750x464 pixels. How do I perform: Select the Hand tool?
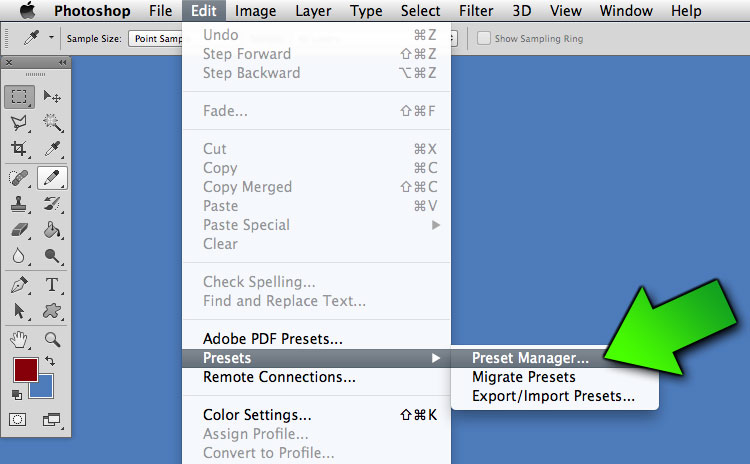(x=19, y=340)
